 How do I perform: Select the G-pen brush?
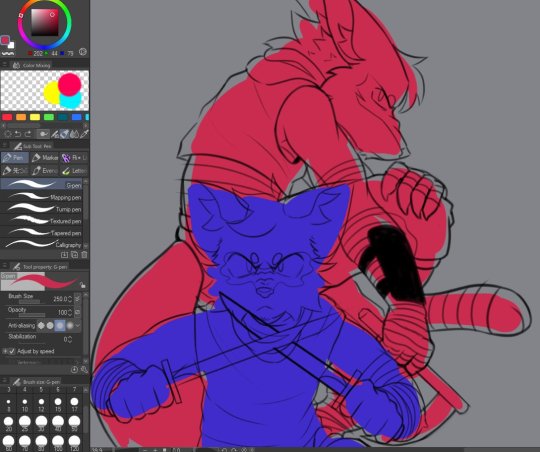pyautogui.click(x=41, y=185)
